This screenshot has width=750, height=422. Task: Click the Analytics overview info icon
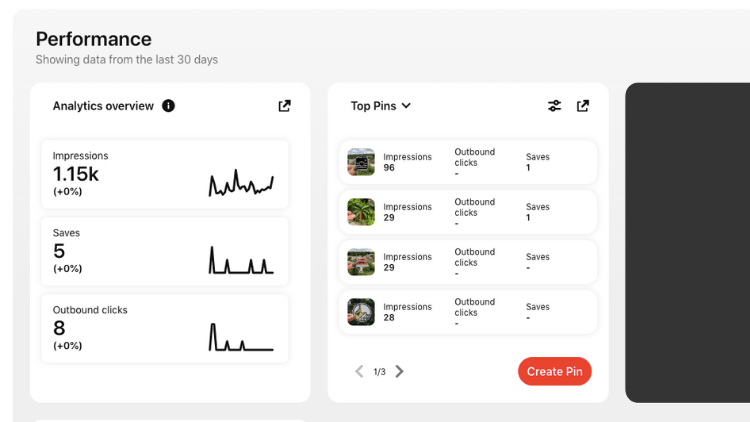pos(168,106)
